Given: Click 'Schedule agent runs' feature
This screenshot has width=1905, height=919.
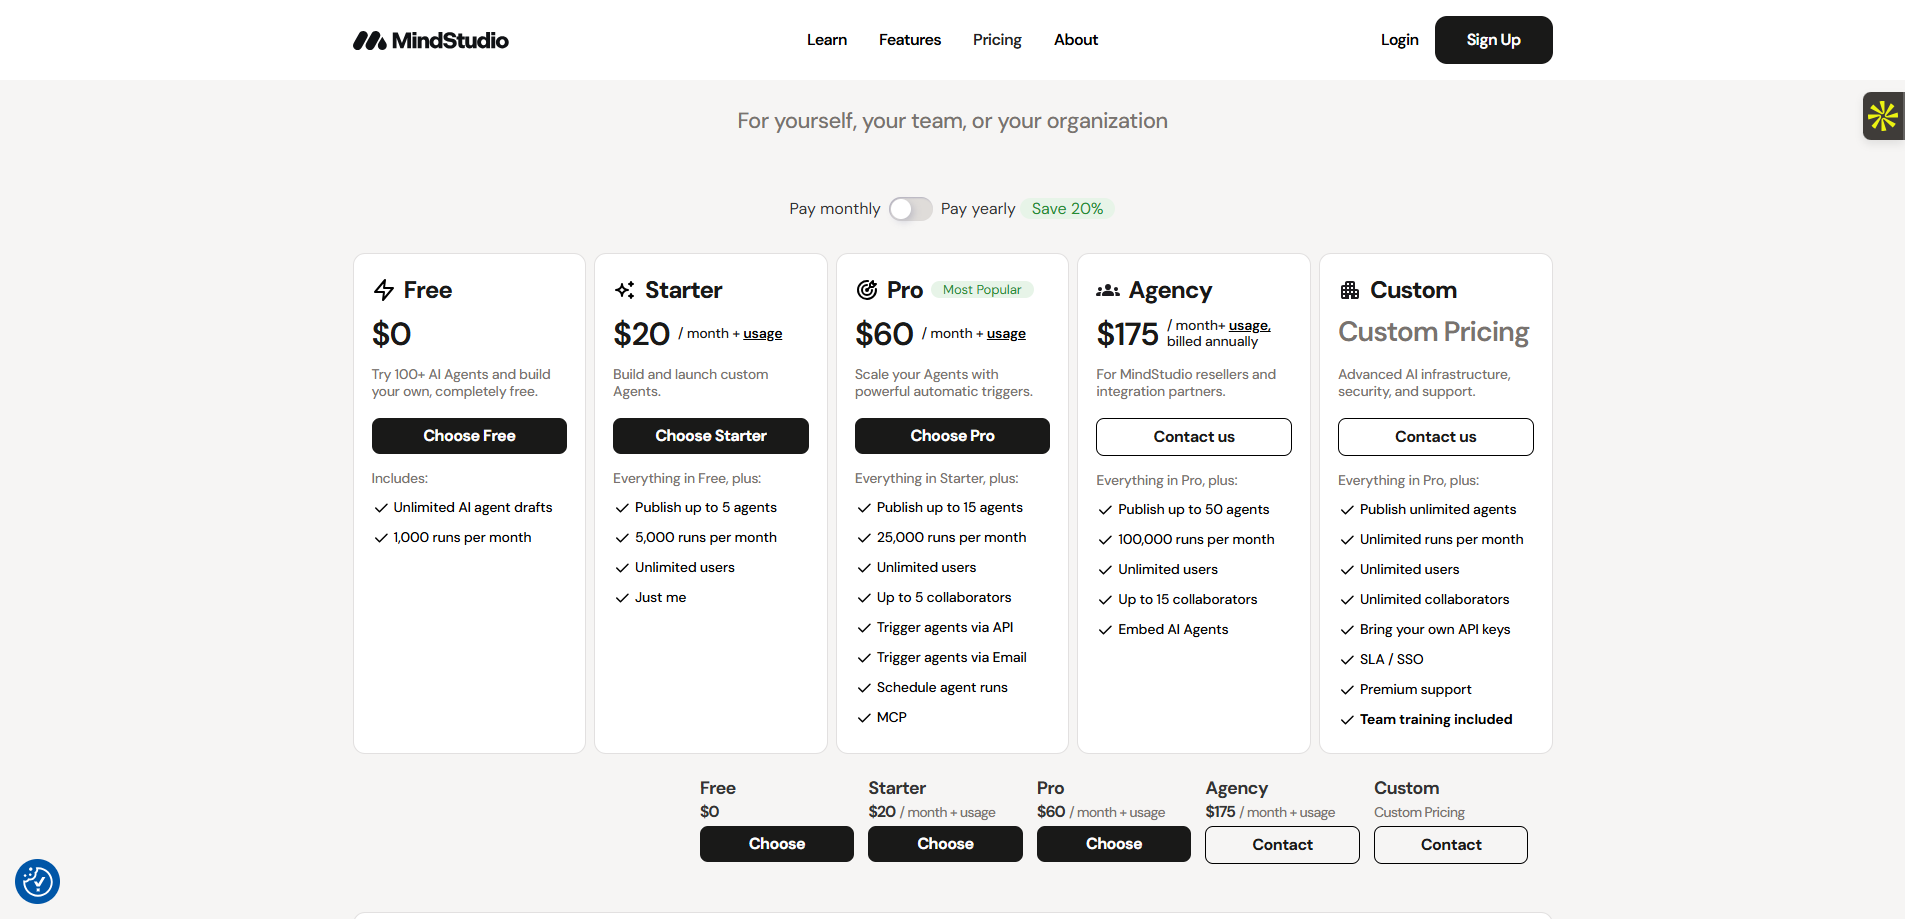Looking at the screenshot, I should [x=942, y=688].
